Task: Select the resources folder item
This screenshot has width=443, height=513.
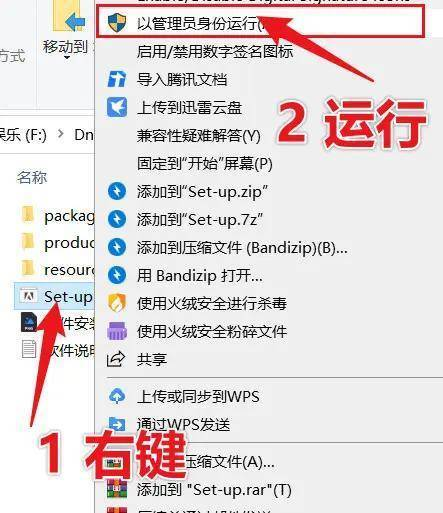Action: click(57, 269)
